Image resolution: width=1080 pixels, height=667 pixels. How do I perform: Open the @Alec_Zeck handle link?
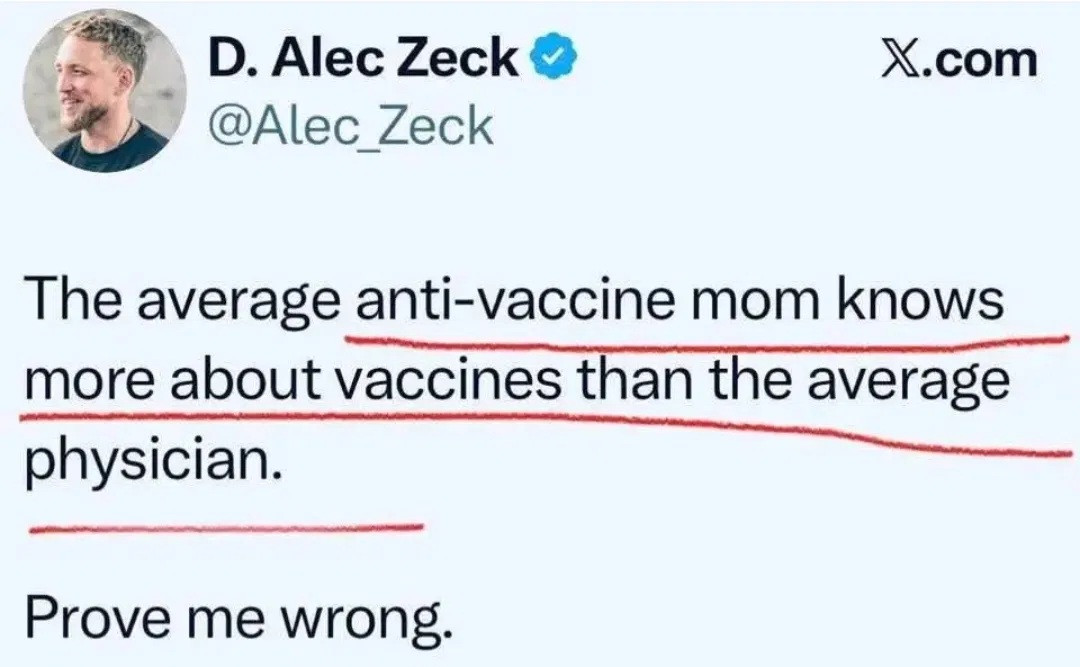click(x=350, y=126)
